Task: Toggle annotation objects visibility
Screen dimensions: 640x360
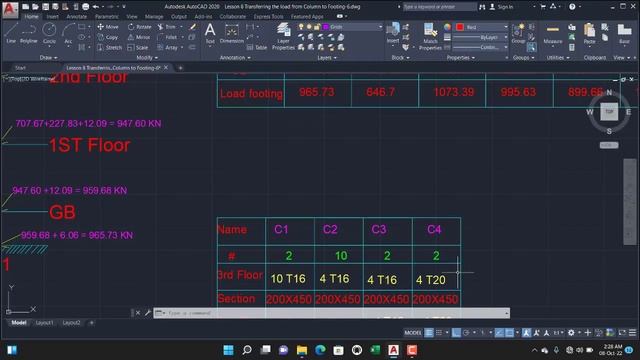Action: click(527, 333)
